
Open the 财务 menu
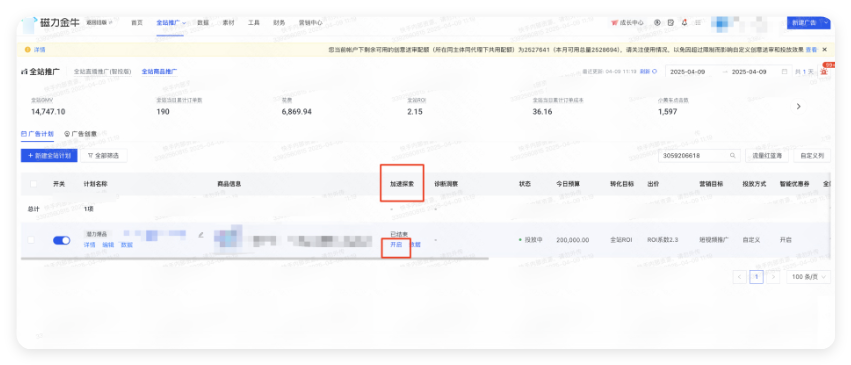pos(279,23)
